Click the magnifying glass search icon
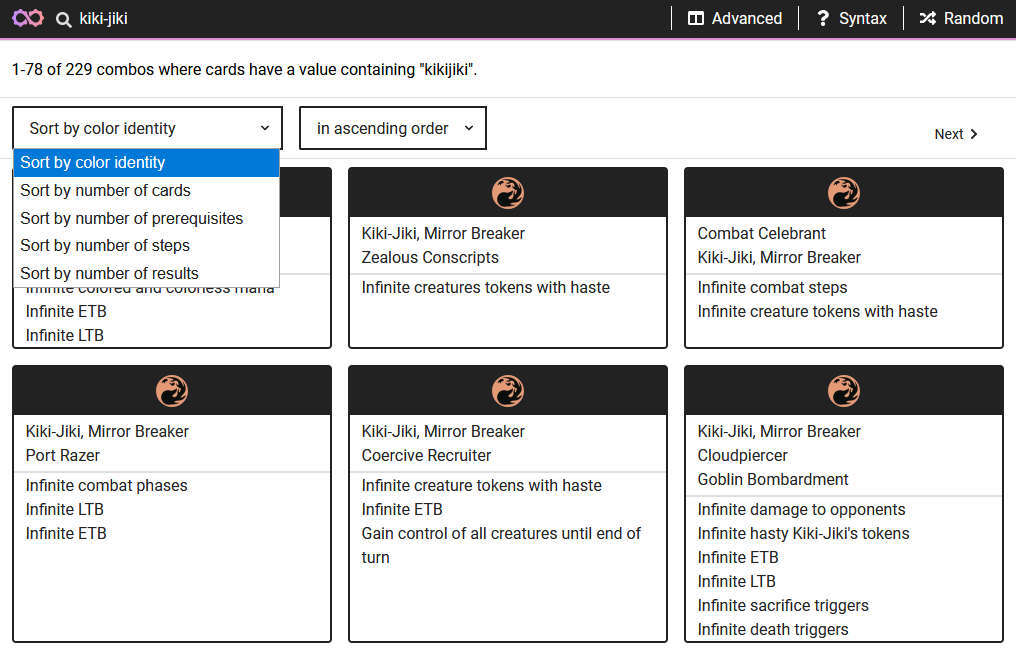The height and width of the screenshot is (652, 1016). click(64, 19)
